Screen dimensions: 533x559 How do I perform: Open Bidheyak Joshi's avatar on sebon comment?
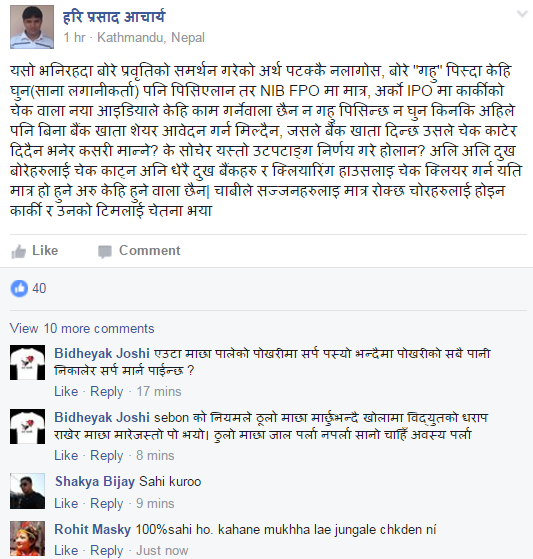click(x=27, y=426)
